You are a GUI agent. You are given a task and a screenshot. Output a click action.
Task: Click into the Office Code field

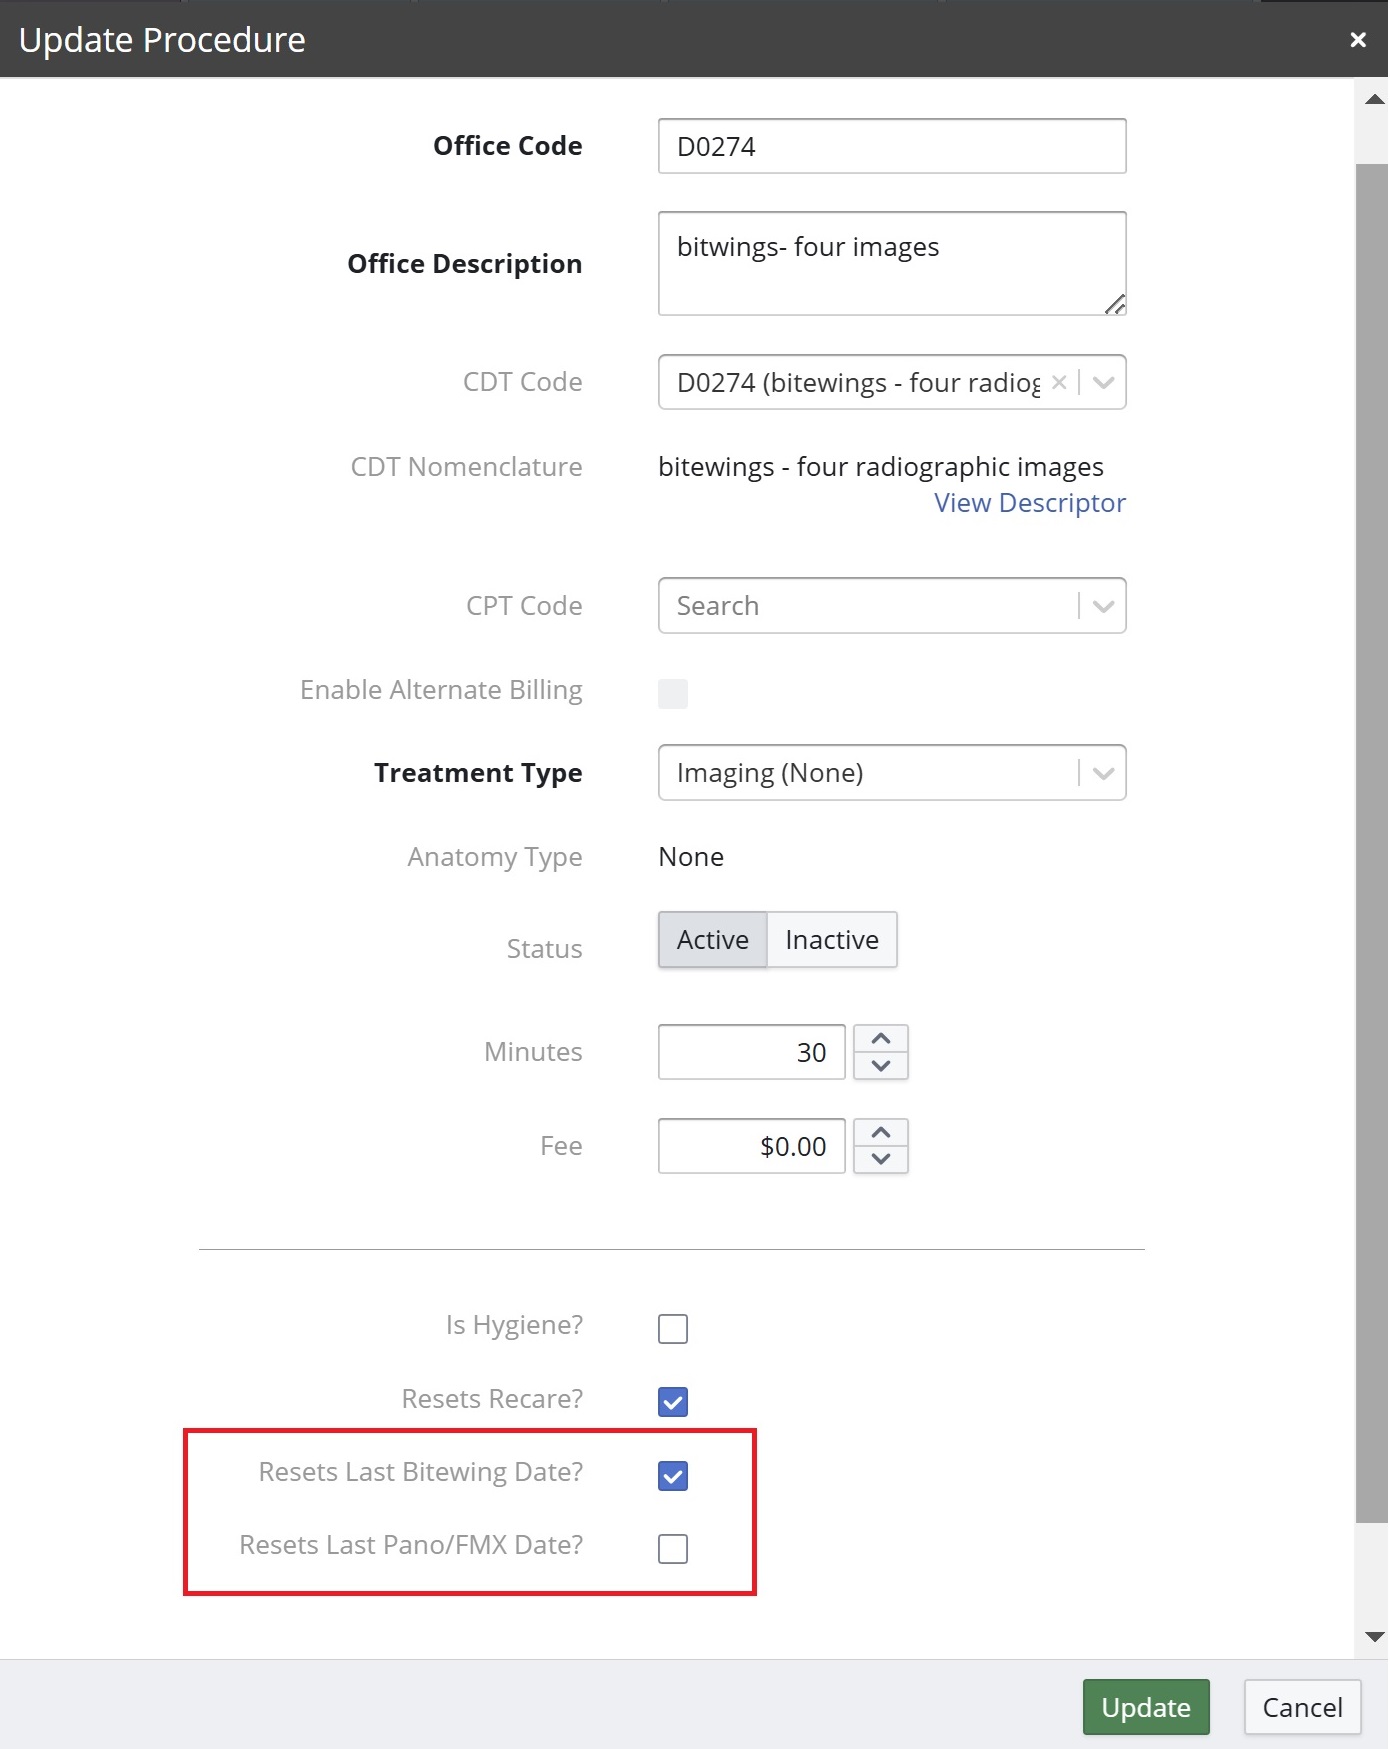pyautogui.click(x=892, y=146)
